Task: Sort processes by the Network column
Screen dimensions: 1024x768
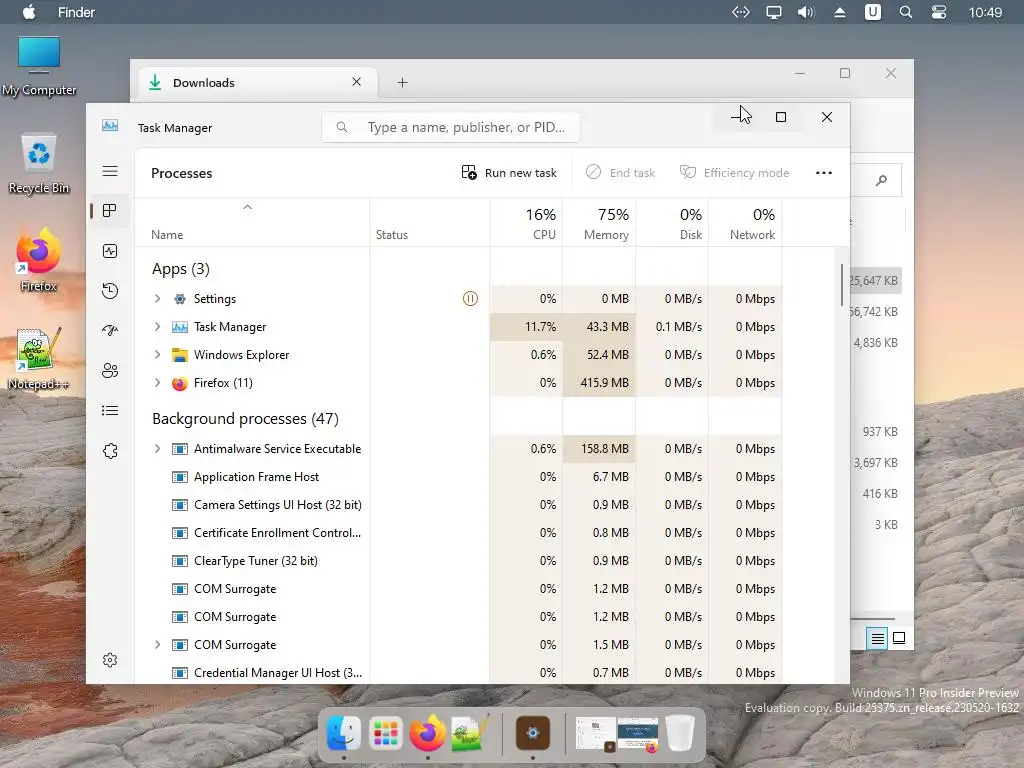Action: tap(746, 223)
